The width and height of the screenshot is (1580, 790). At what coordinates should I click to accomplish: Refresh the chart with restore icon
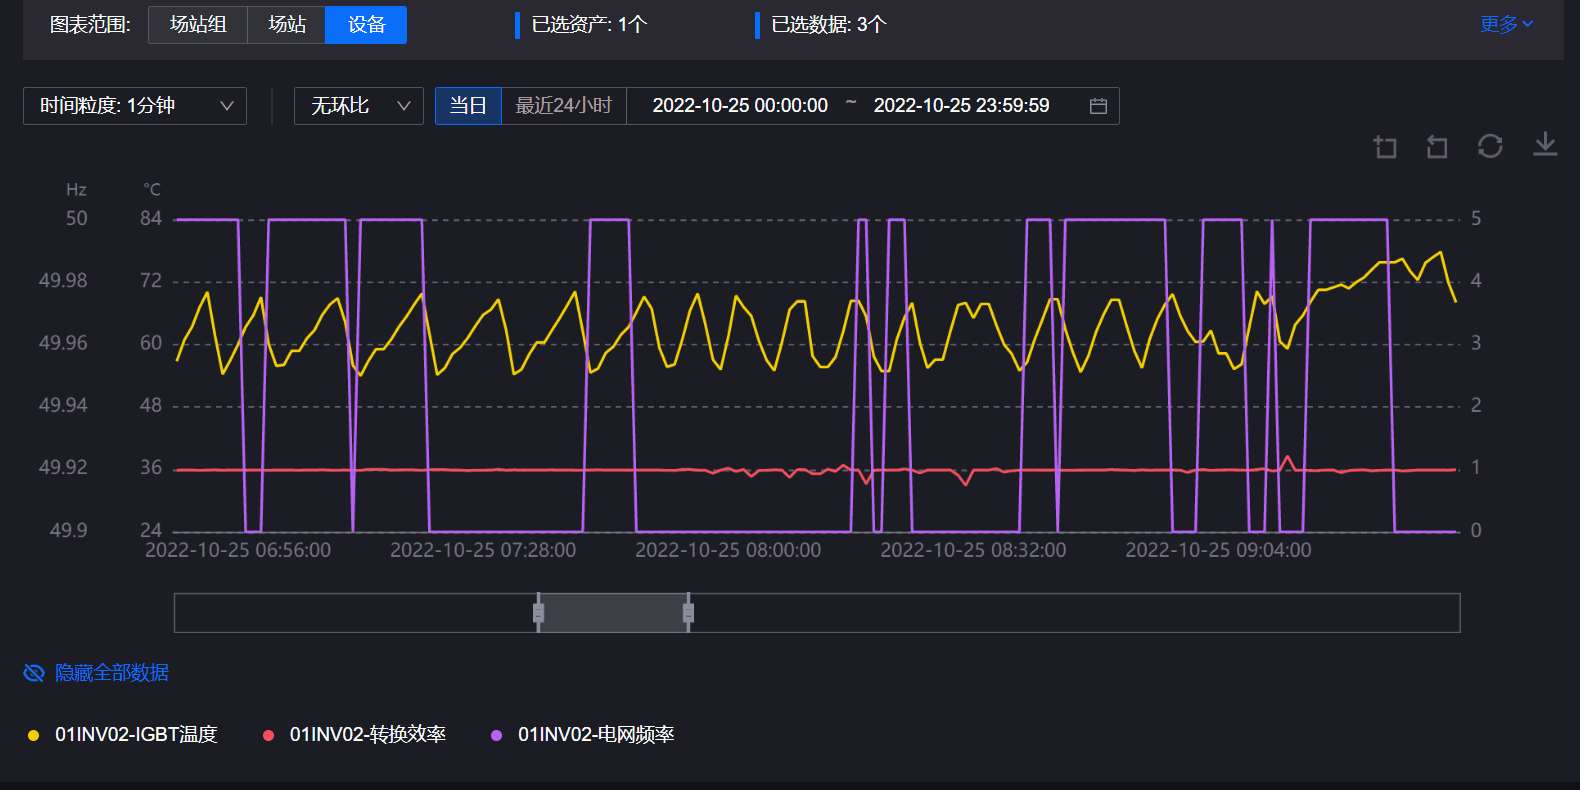pyautogui.click(x=1490, y=146)
